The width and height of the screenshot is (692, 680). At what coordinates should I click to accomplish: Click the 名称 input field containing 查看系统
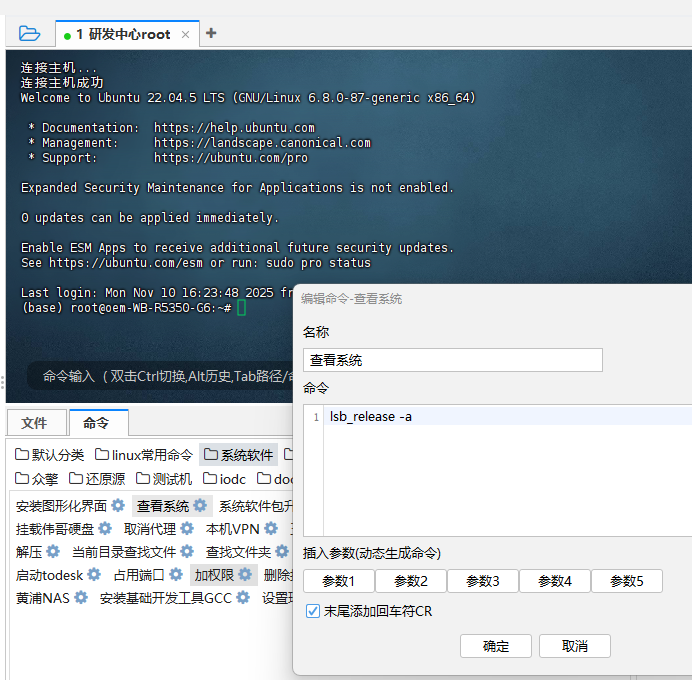pyautogui.click(x=452, y=360)
